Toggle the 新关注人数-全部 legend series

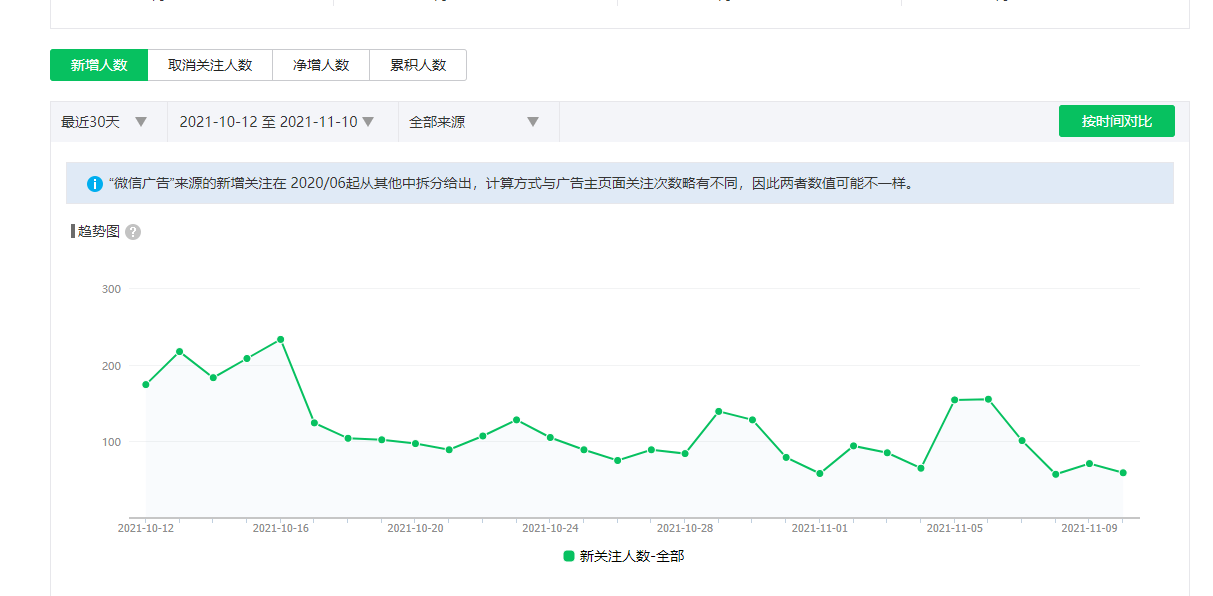[623, 556]
